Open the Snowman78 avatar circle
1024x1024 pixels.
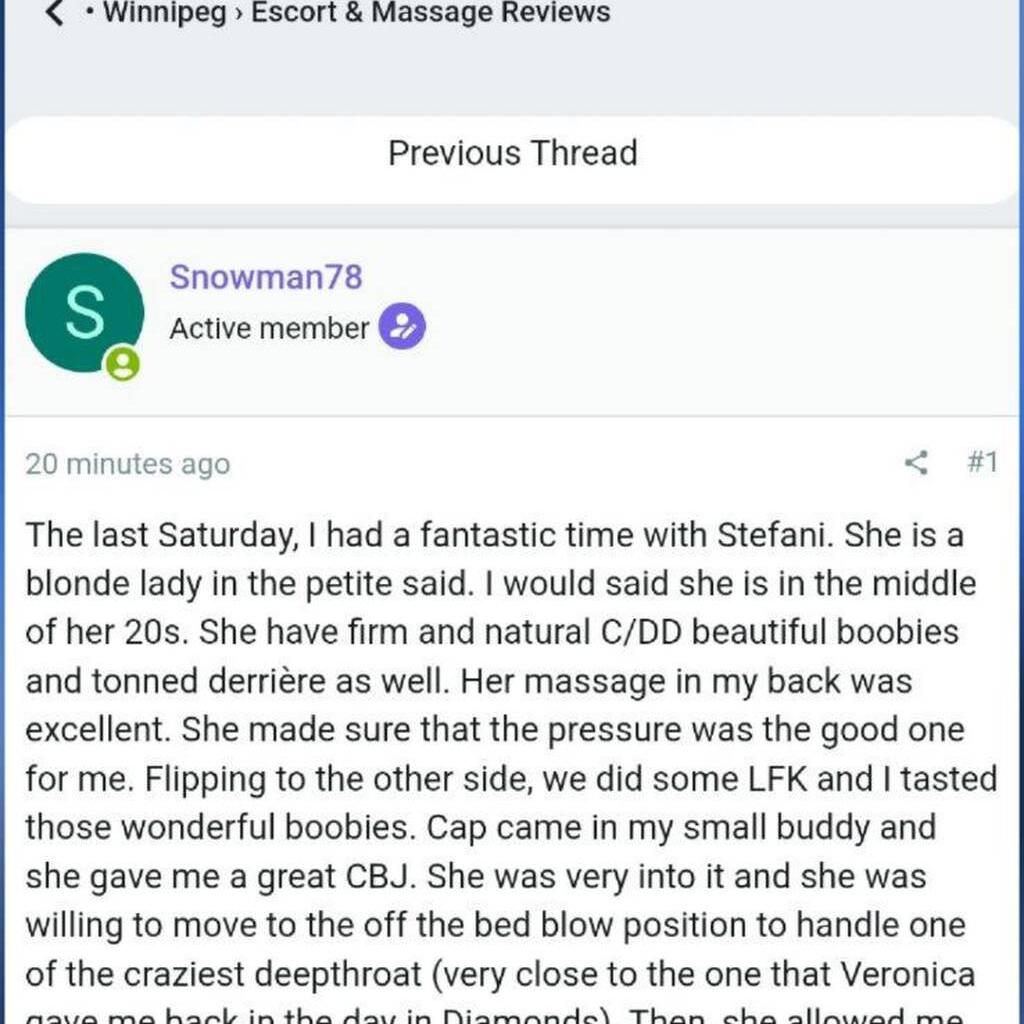coord(84,313)
